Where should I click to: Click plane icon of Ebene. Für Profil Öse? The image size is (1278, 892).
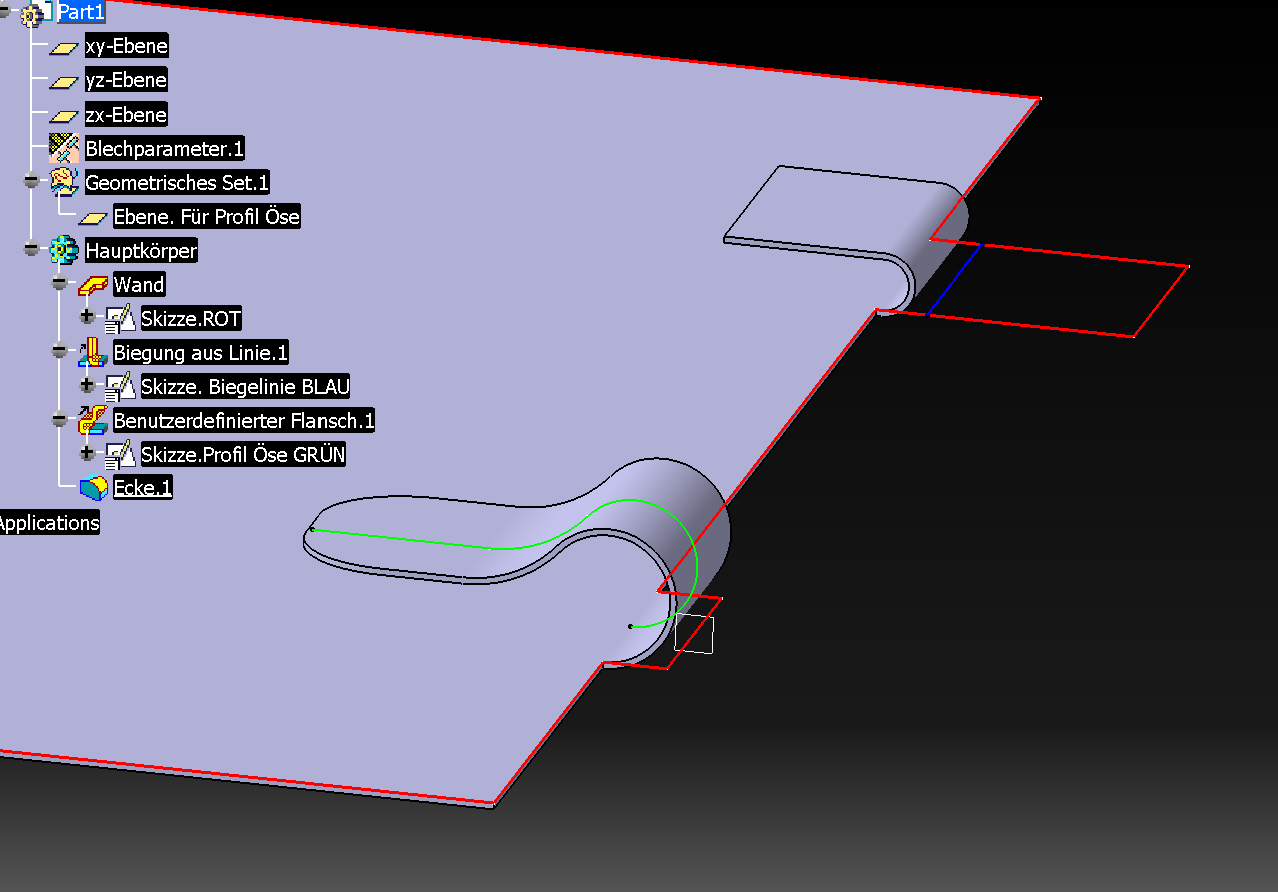93,218
